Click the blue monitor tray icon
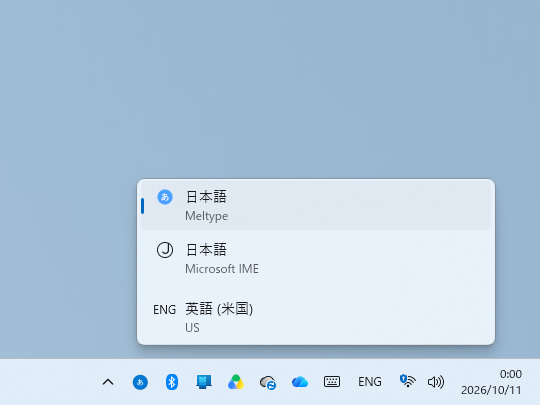The height and width of the screenshot is (405, 540). pyautogui.click(x=204, y=382)
